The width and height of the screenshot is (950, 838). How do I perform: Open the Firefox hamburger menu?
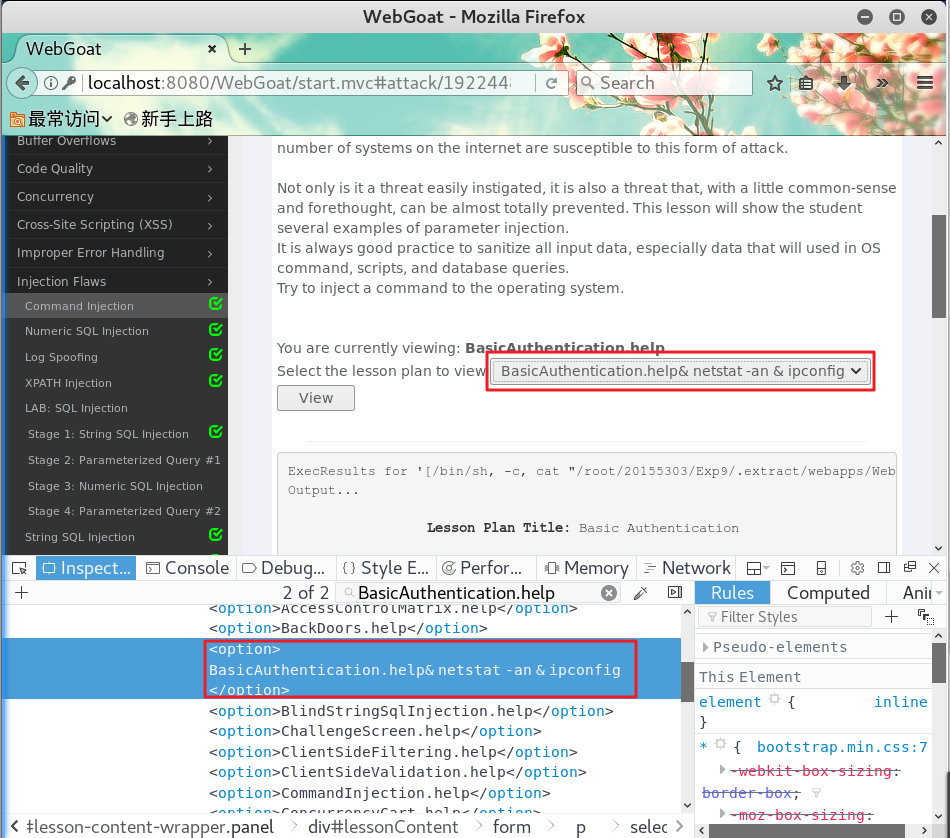[x=925, y=83]
